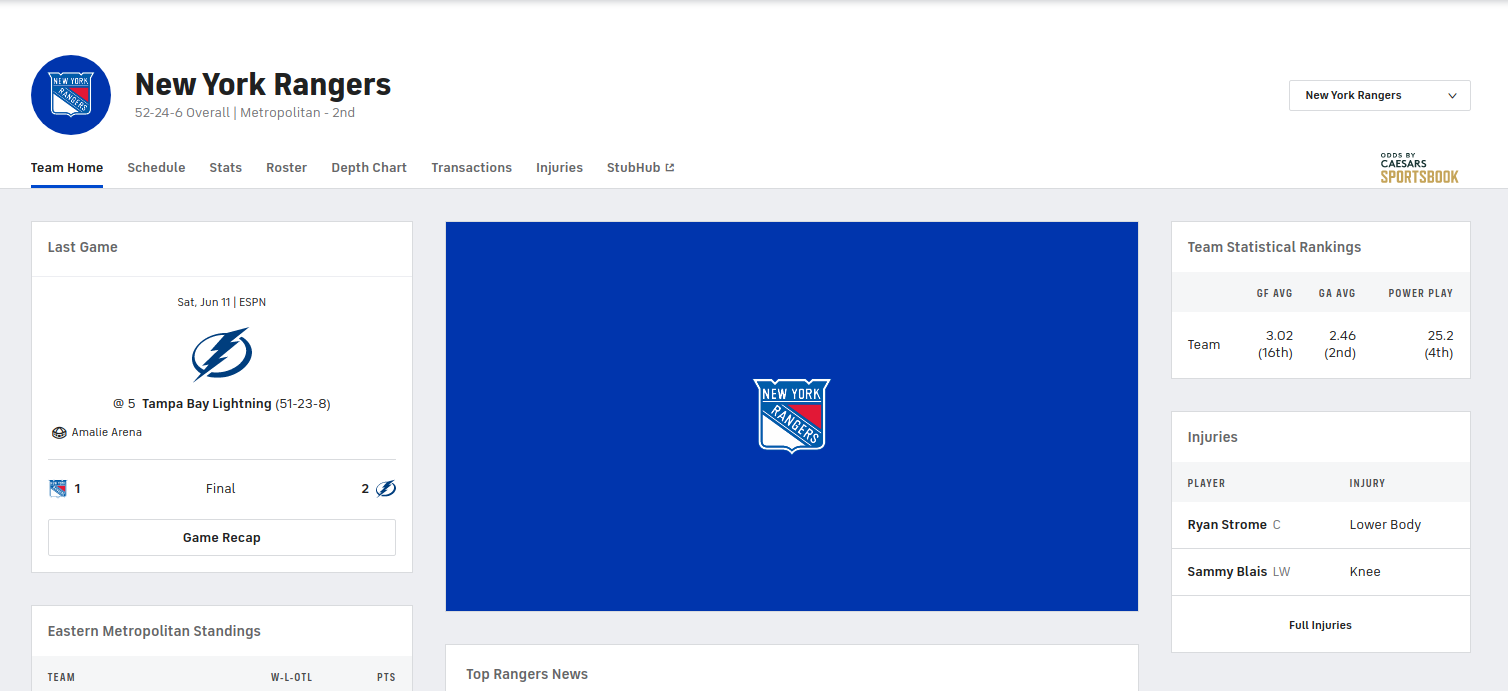1508x691 pixels.
Task: Click the PTS column header in standings
Action: [x=386, y=677]
